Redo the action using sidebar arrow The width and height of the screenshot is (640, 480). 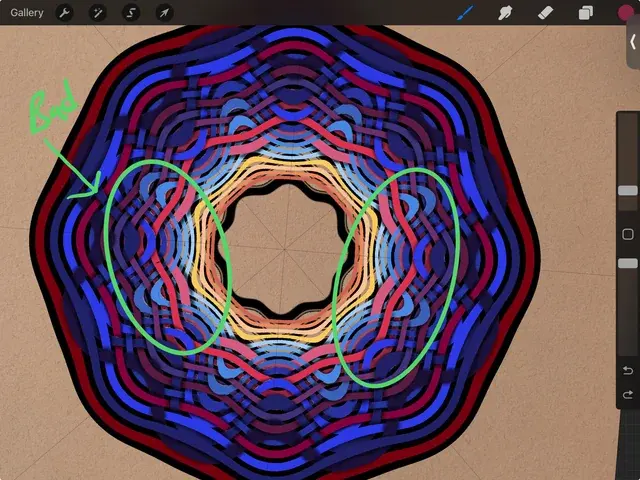[628, 395]
